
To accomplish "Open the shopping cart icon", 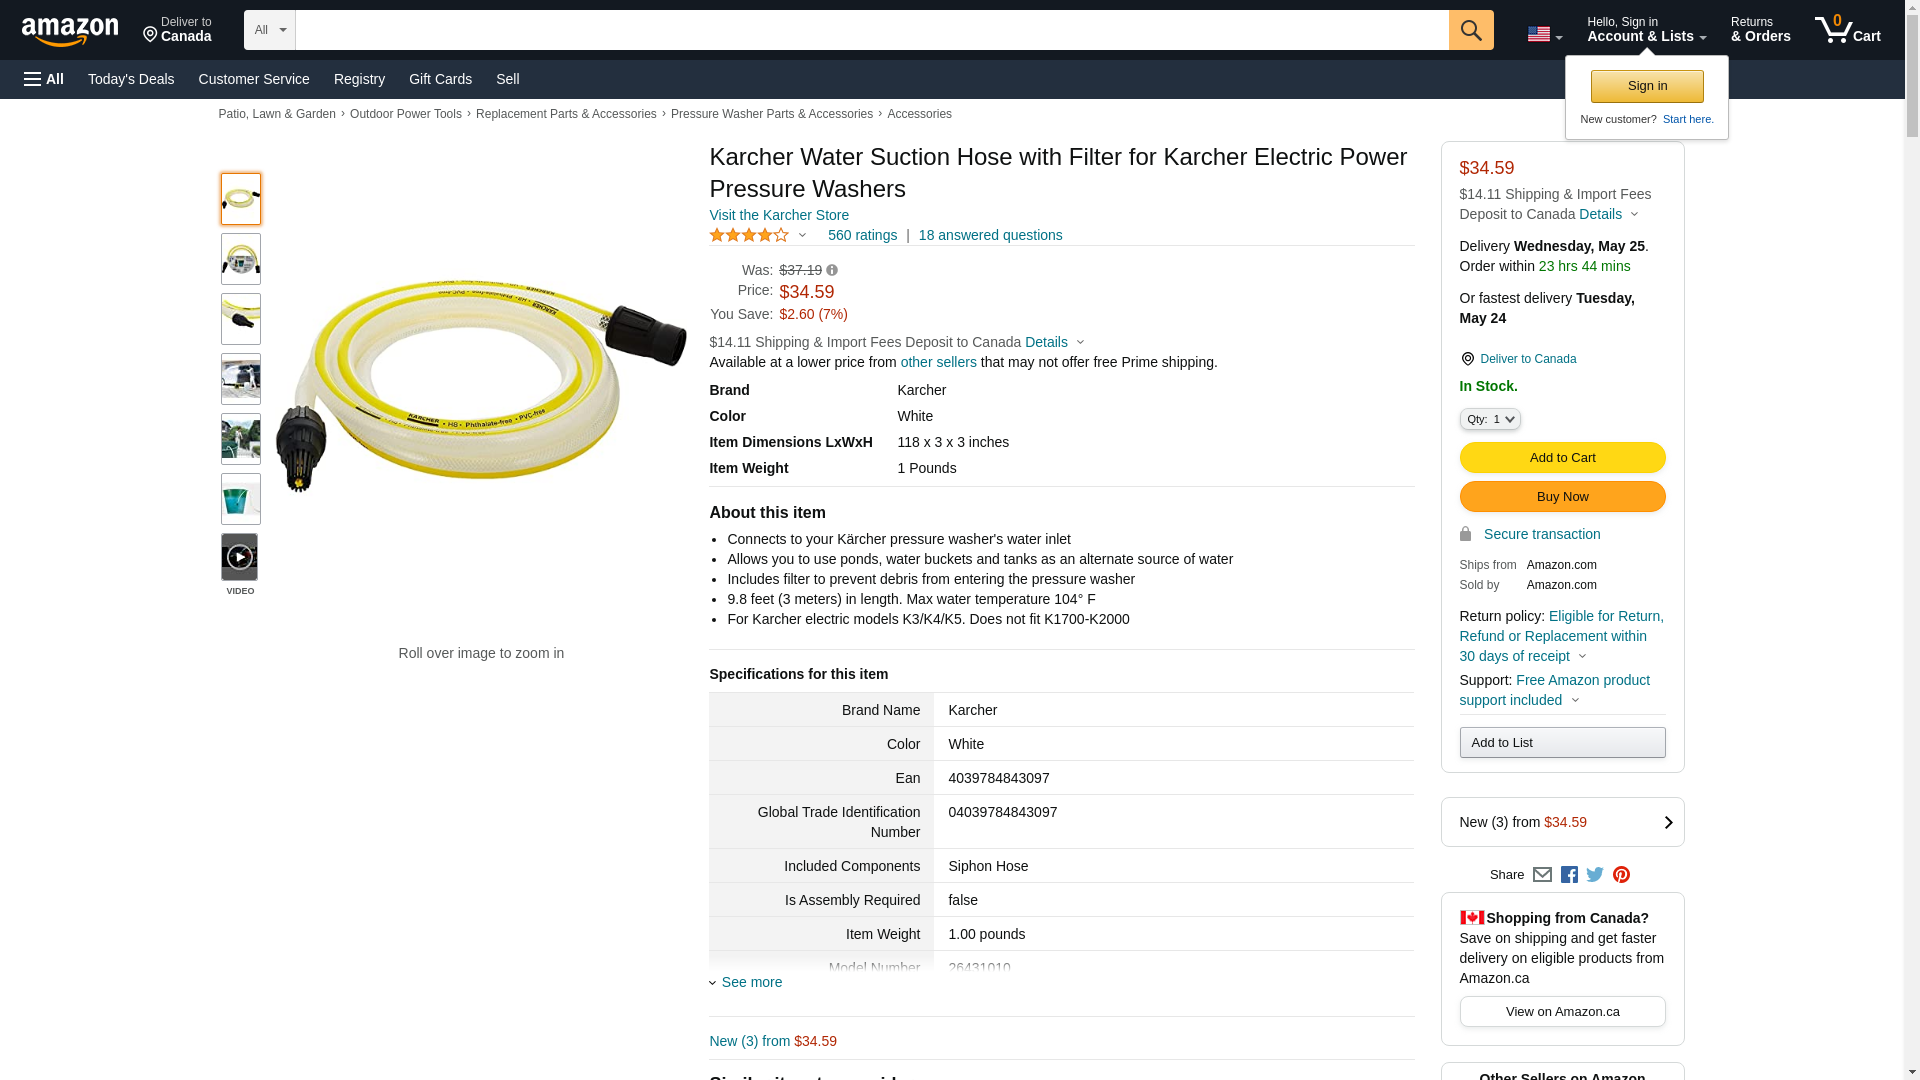I will coord(1847,30).
